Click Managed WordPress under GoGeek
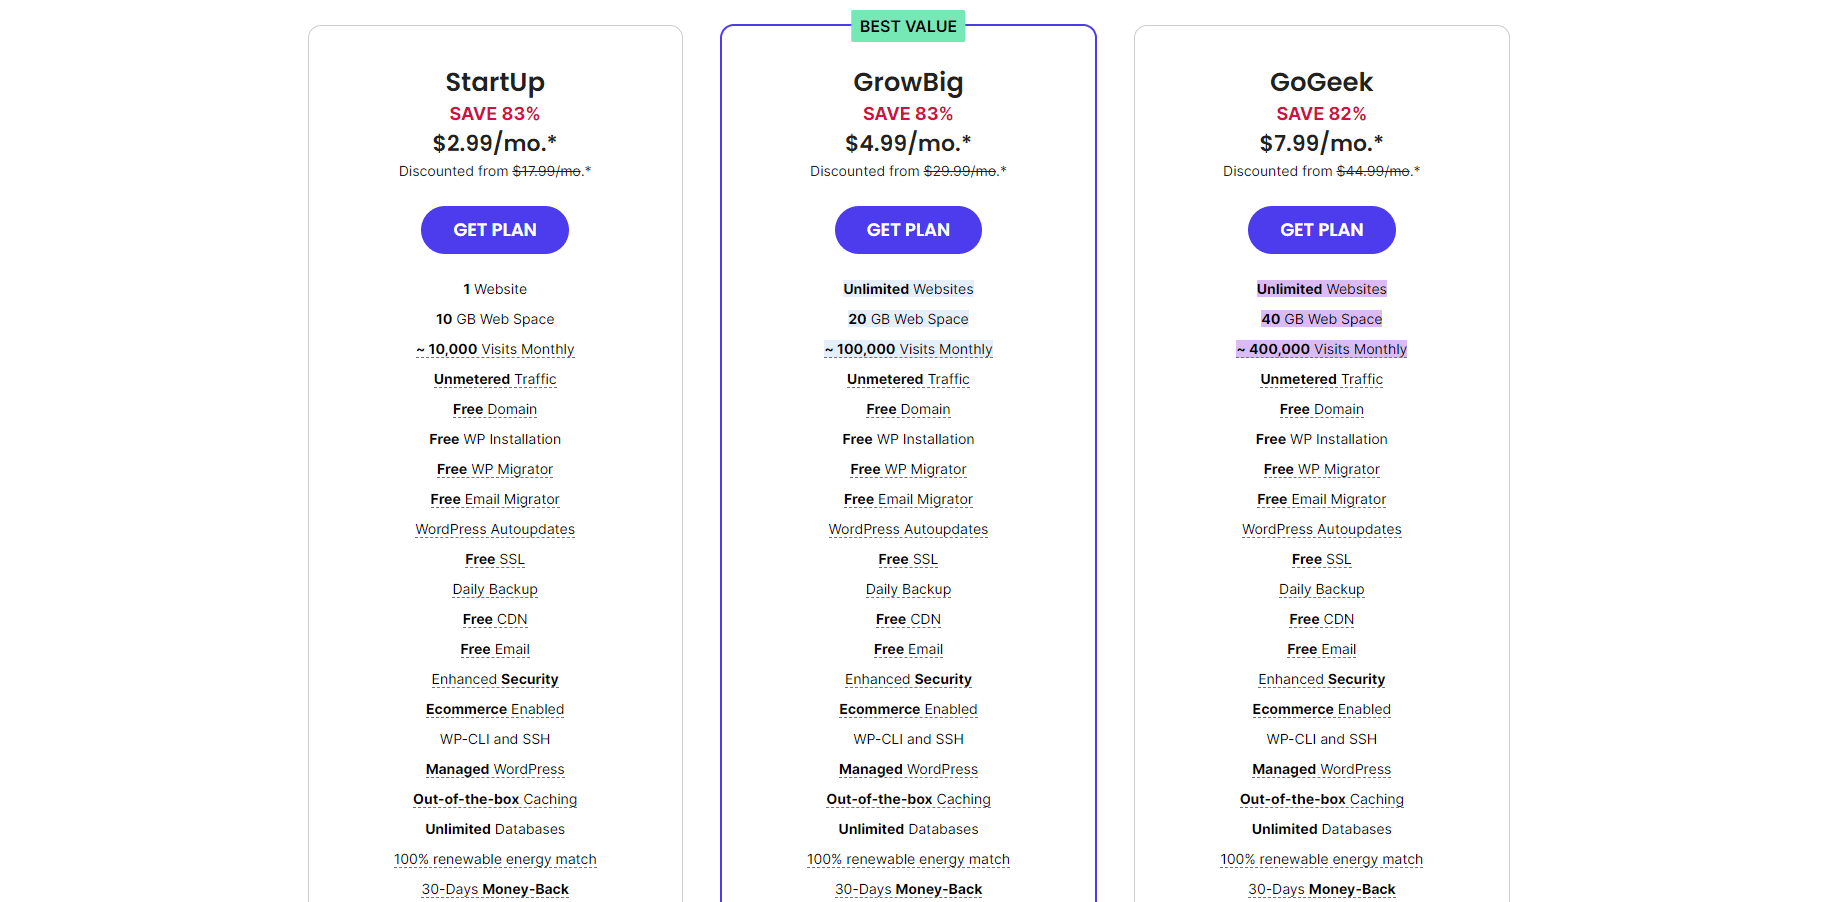This screenshot has width=1824, height=902. [x=1321, y=769]
